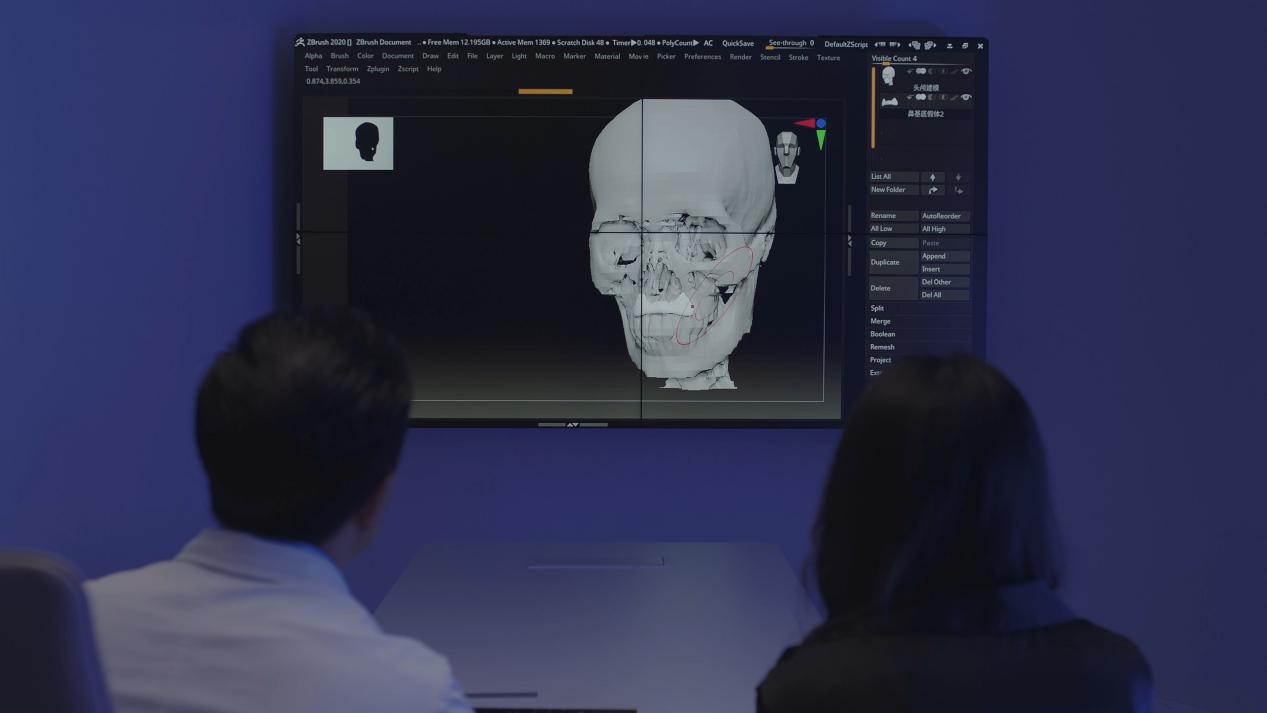
Task: Click the skull subtool thumbnail icon
Action: coord(888,76)
